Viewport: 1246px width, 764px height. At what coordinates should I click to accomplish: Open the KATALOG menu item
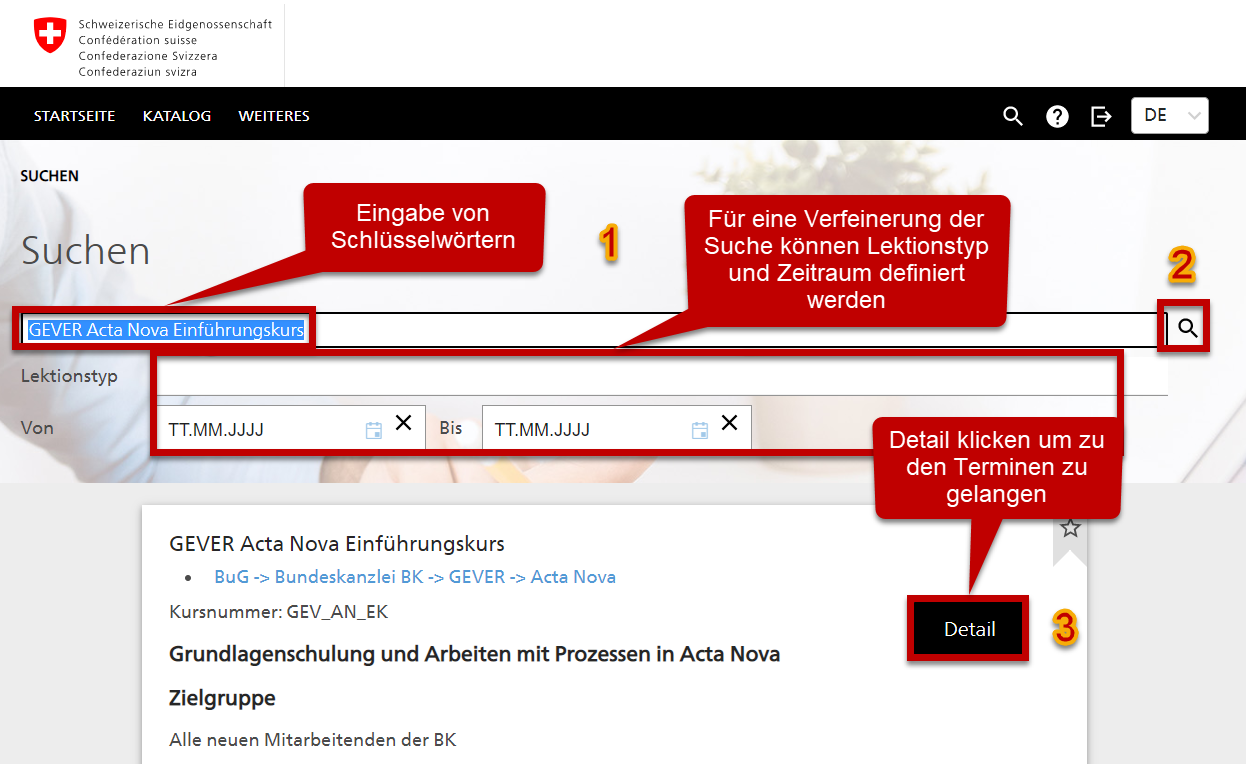[177, 116]
